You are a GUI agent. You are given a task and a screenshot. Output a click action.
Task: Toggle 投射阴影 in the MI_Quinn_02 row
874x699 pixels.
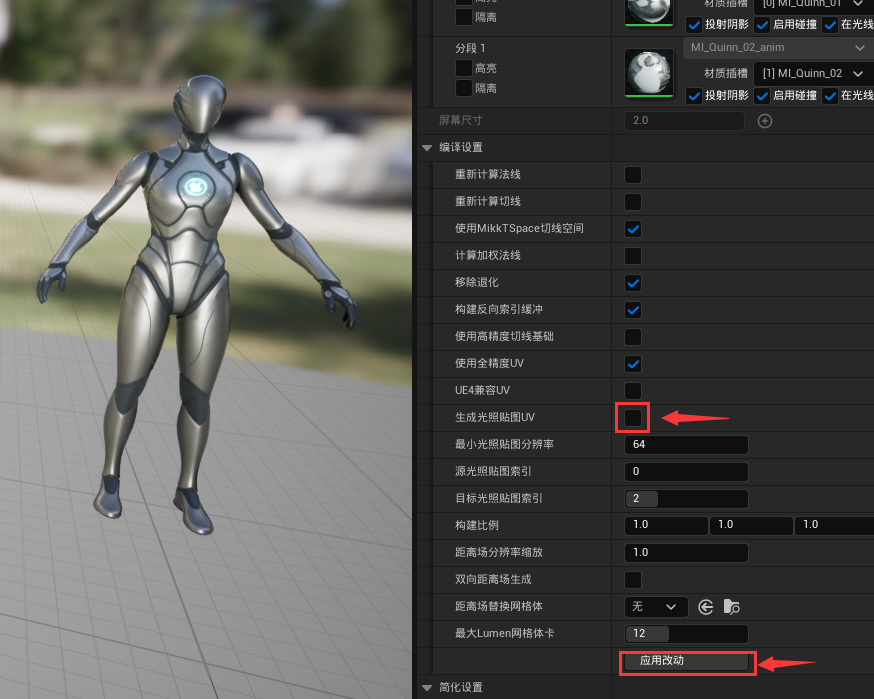click(x=694, y=96)
